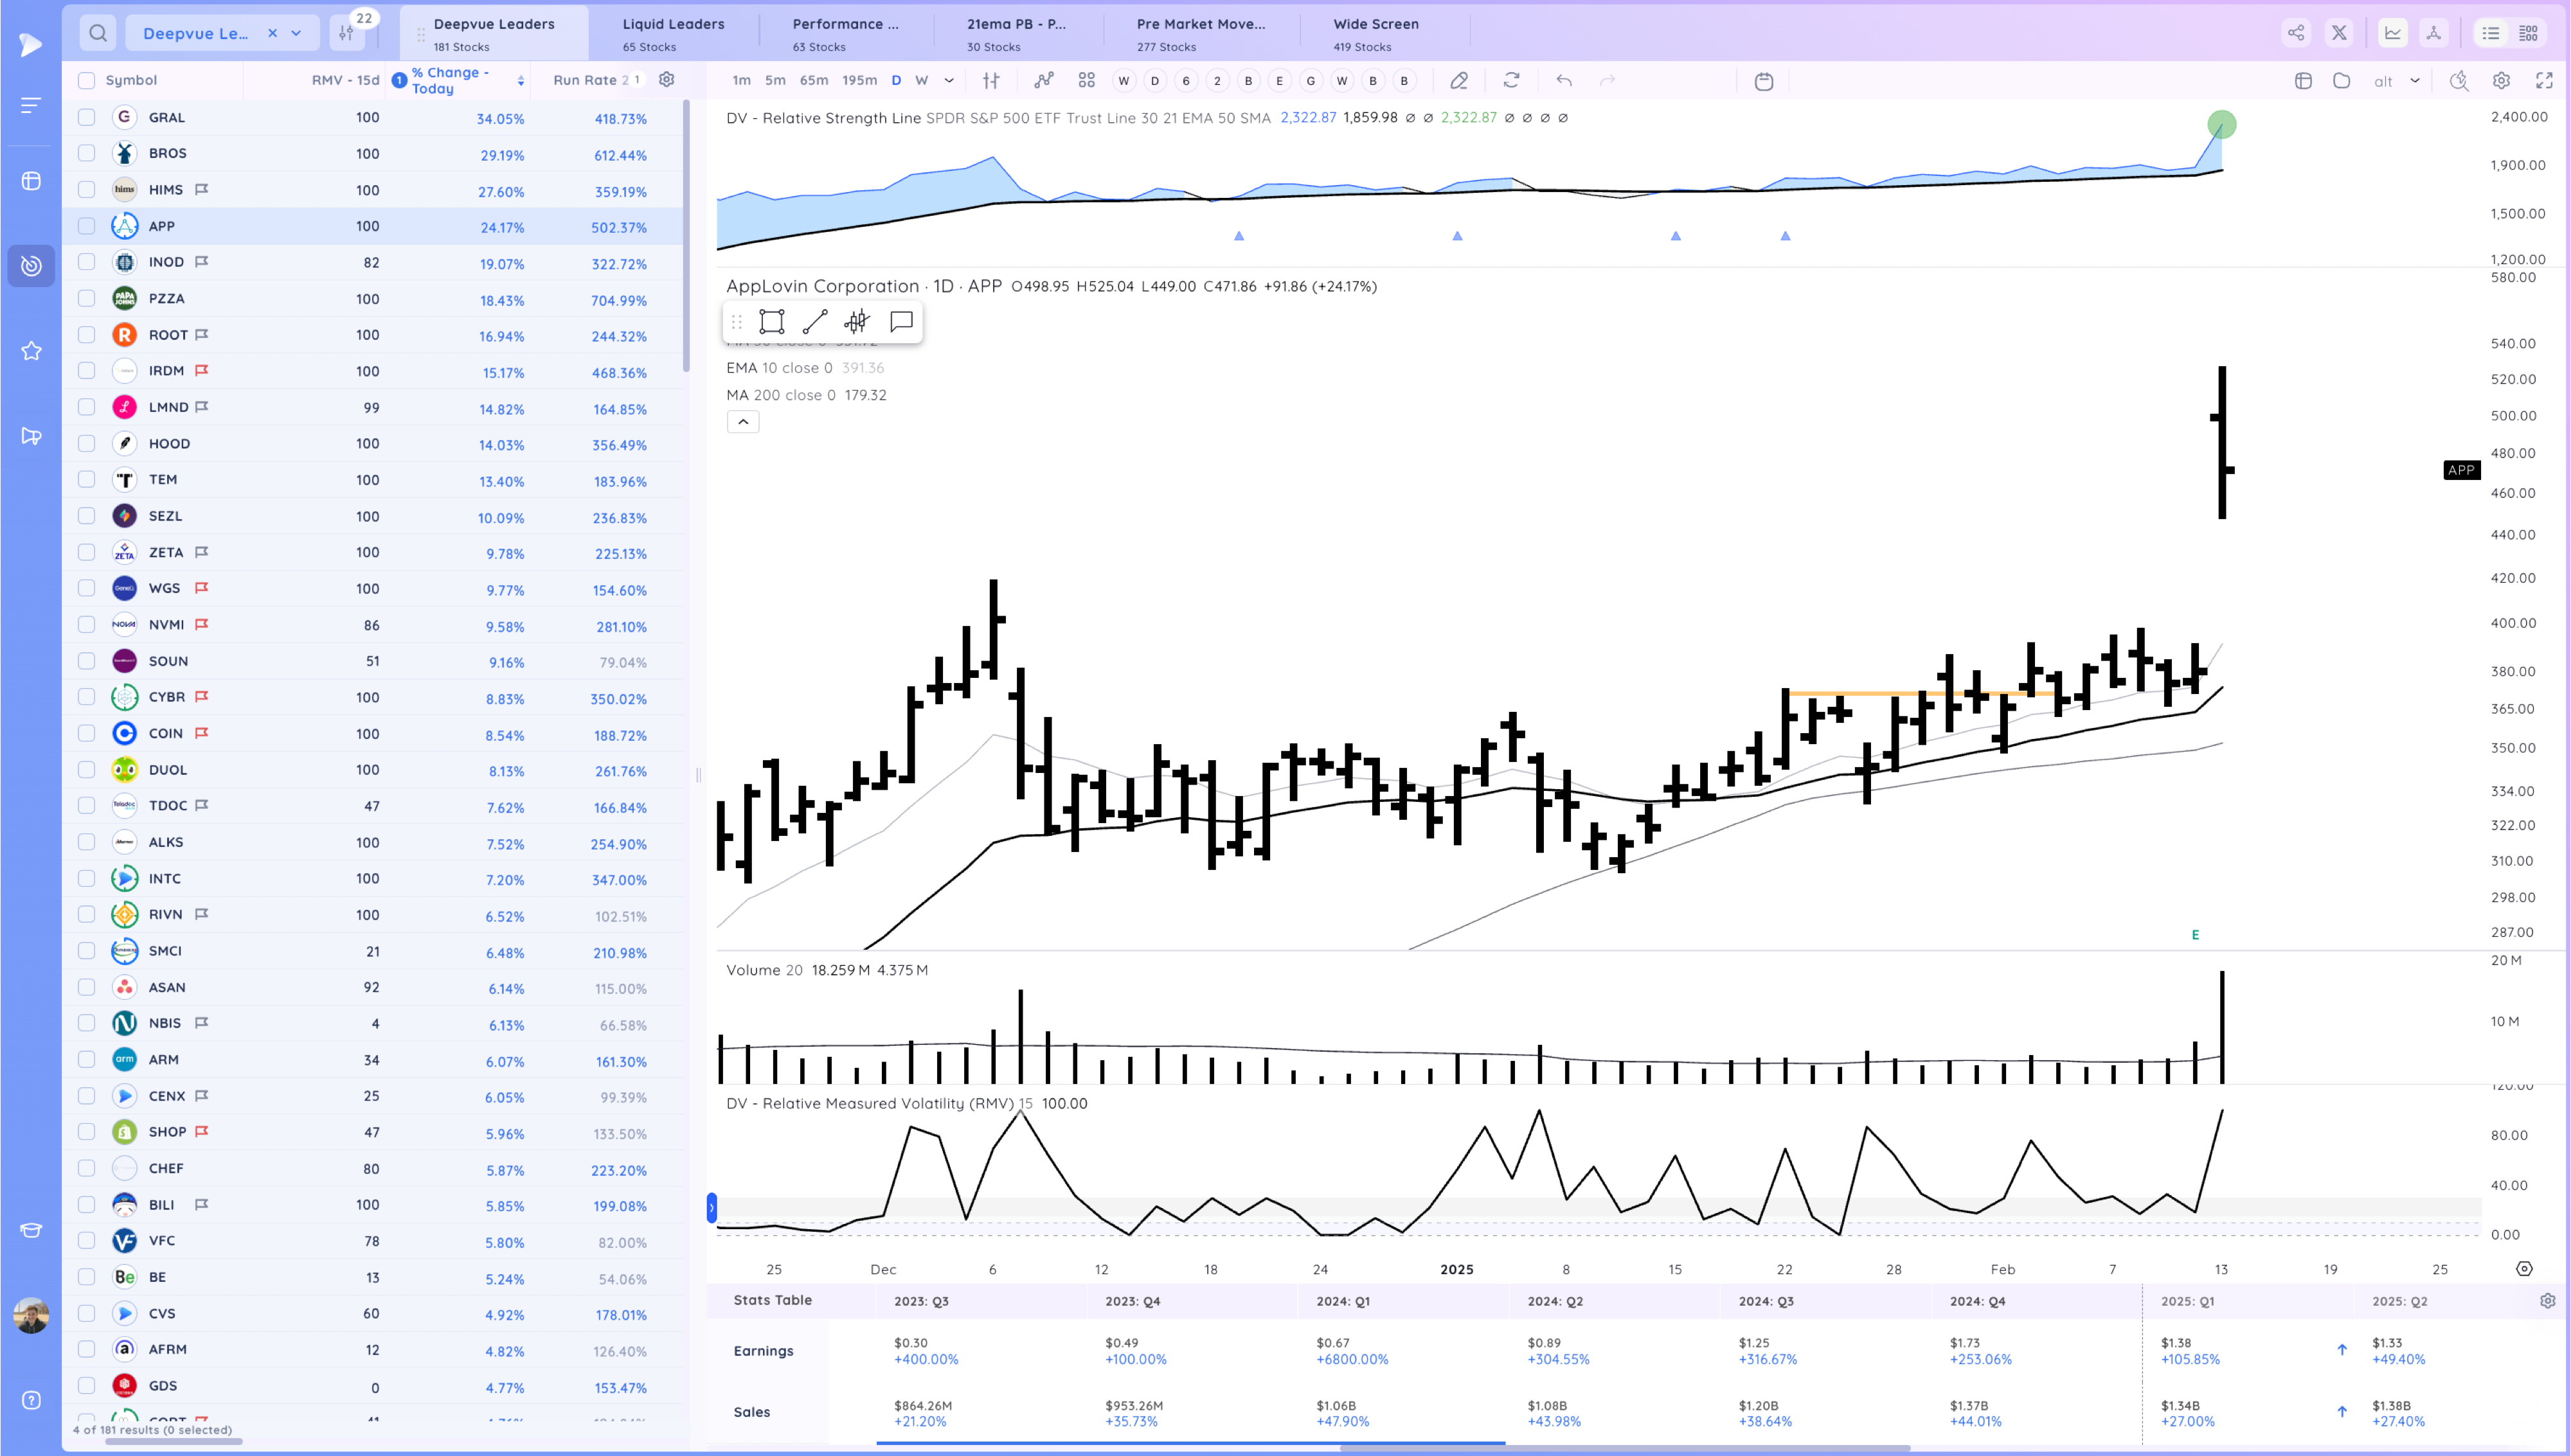Screen dimensions: 2571x1456
Task: Toggle the select-all Symbol checkbox
Action: click(87, 80)
